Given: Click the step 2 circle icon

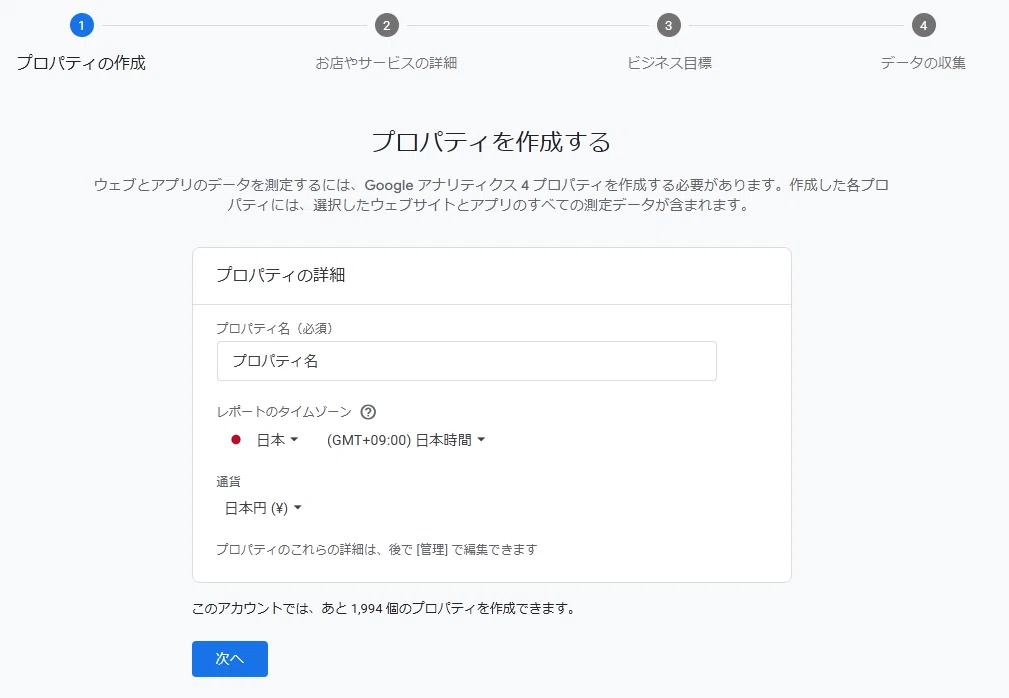Looking at the screenshot, I should pos(387,26).
